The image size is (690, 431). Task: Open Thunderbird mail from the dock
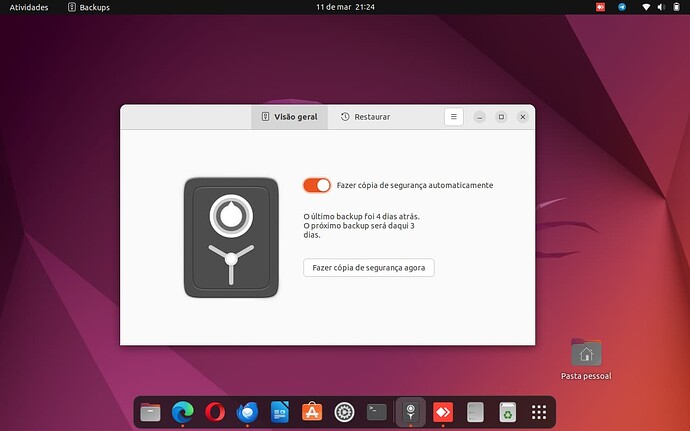247,413
